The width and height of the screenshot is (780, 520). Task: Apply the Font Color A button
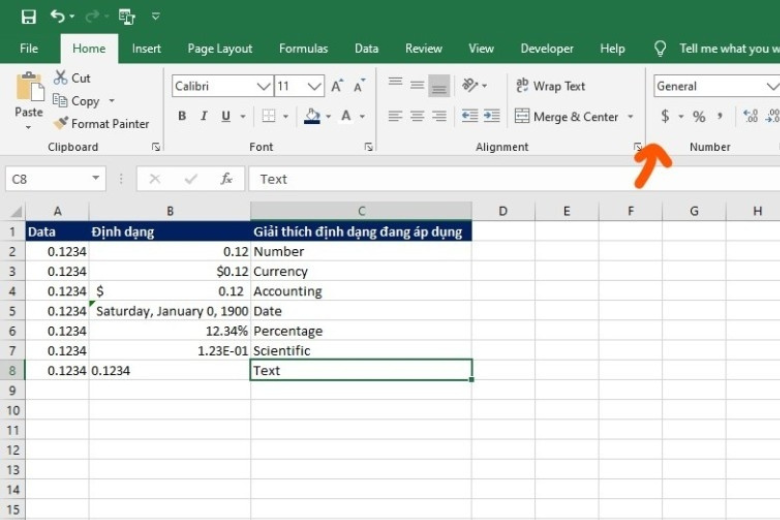pyautogui.click(x=346, y=116)
